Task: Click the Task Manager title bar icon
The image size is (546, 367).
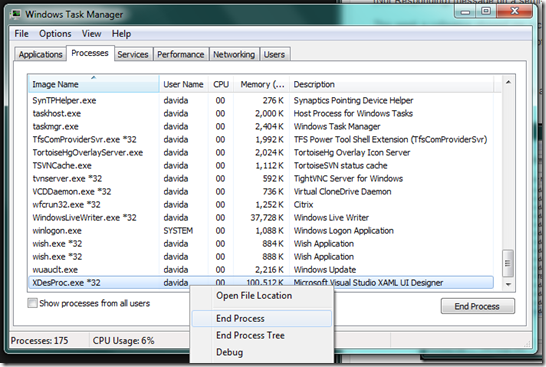Action: pyautogui.click(x=16, y=14)
